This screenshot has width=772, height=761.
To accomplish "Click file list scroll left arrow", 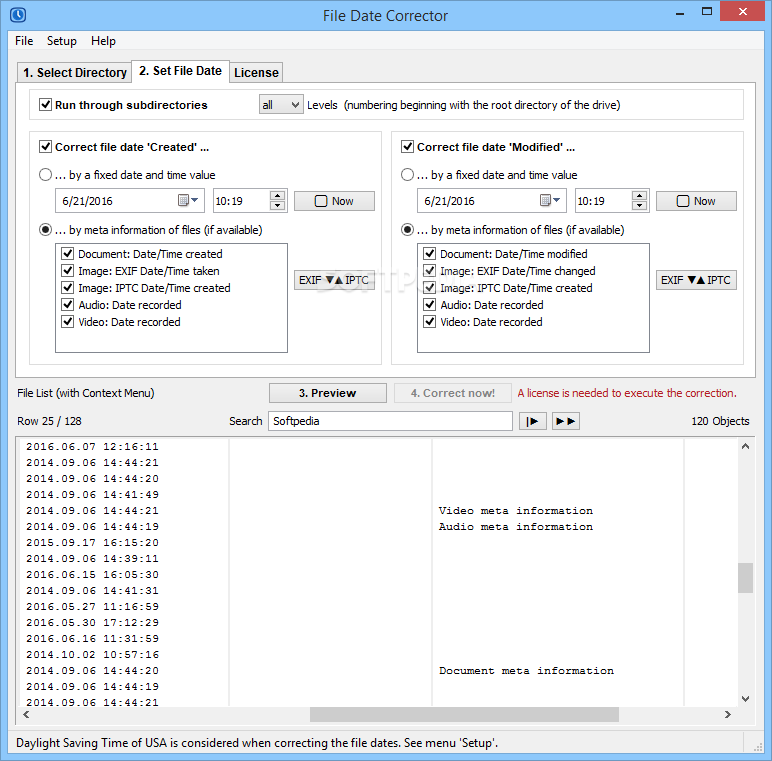I will [x=26, y=714].
